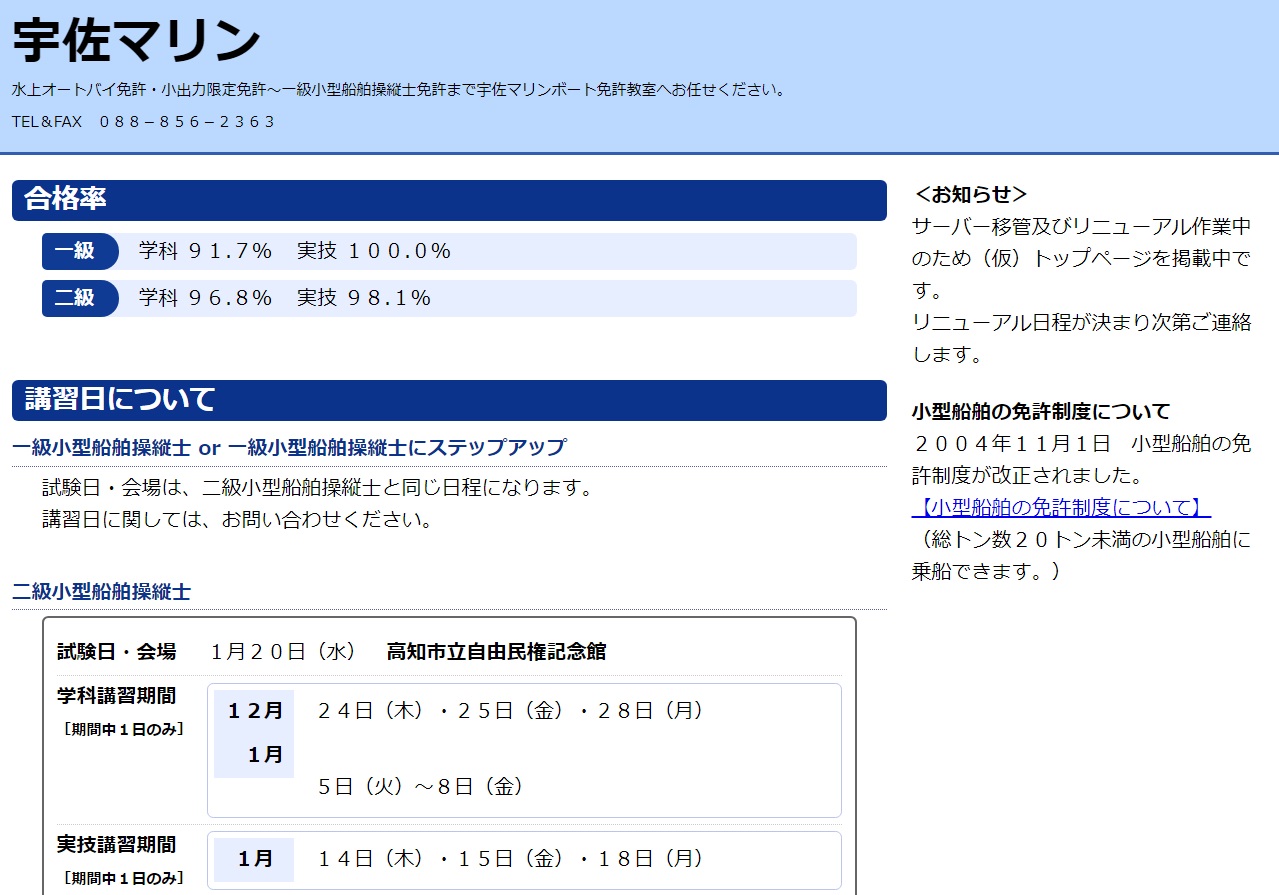
Task: Click the venue 高知市立自由民権記念館
Action: click(496, 652)
